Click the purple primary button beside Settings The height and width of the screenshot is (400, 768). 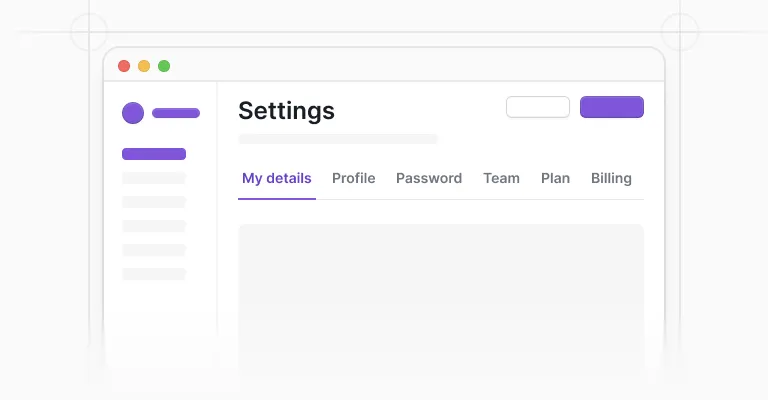(612, 107)
